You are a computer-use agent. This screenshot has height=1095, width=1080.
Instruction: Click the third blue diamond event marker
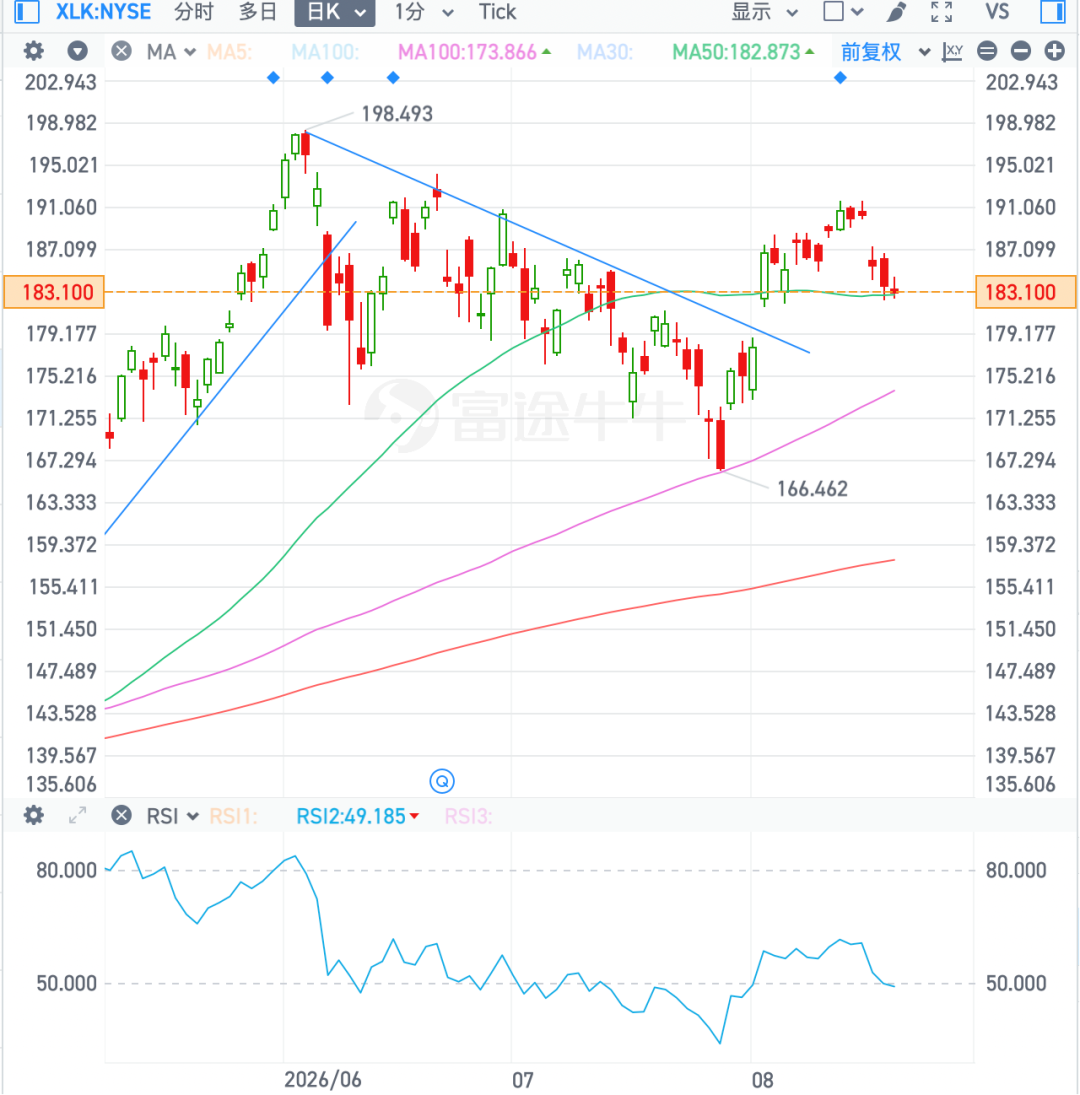[x=393, y=78]
